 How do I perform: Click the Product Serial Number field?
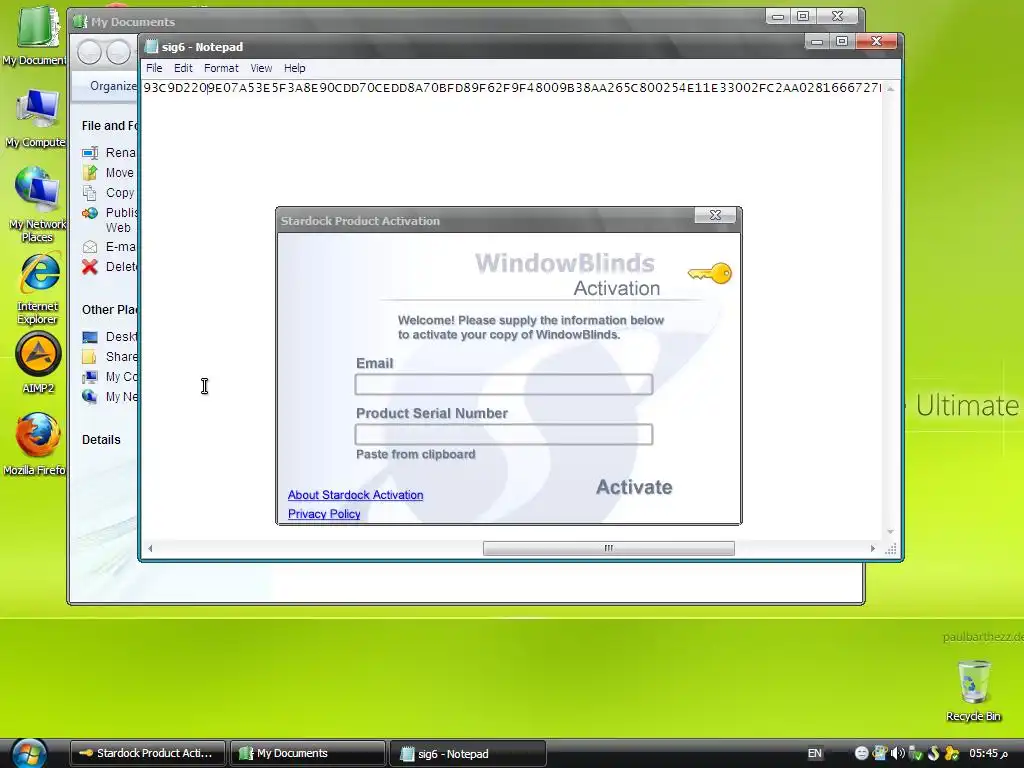pyautogui.click(x=504, y=434)
